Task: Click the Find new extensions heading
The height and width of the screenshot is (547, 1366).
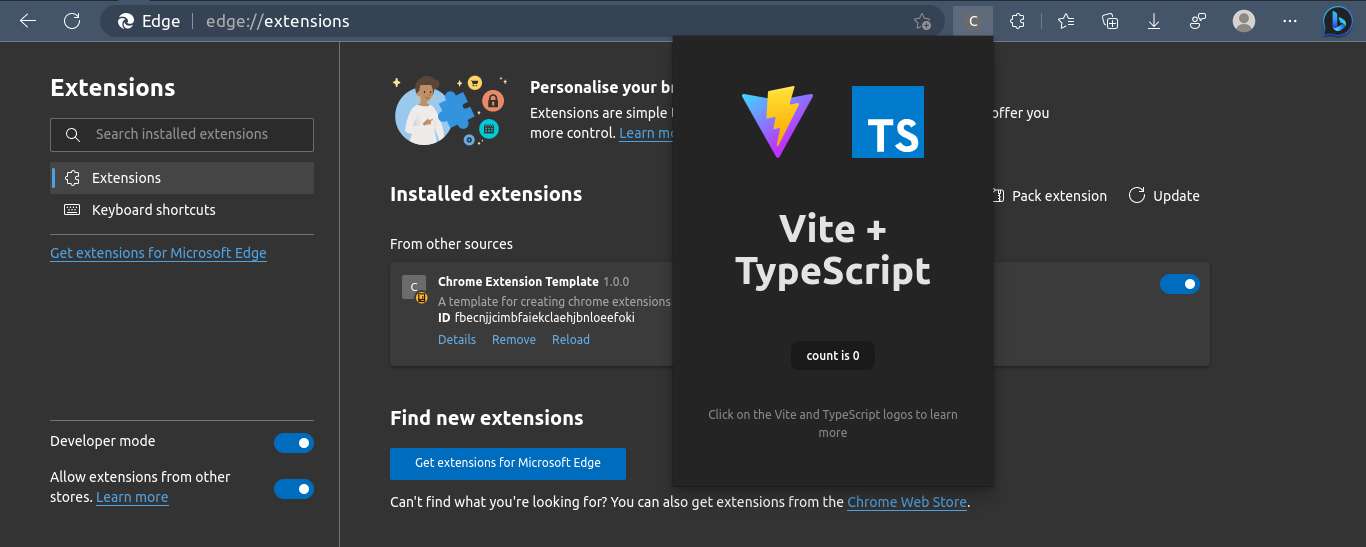Action: tap(487, 418)
